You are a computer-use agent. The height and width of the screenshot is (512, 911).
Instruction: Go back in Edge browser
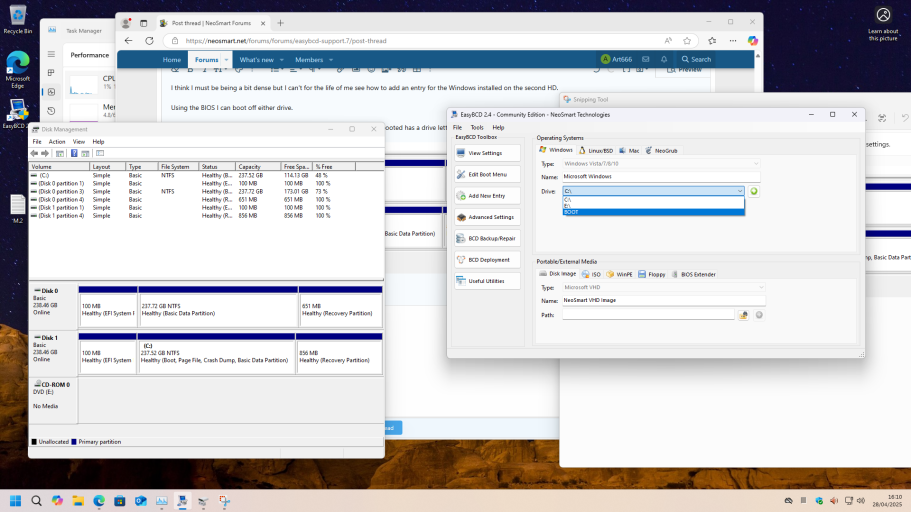tap(128, 41)
